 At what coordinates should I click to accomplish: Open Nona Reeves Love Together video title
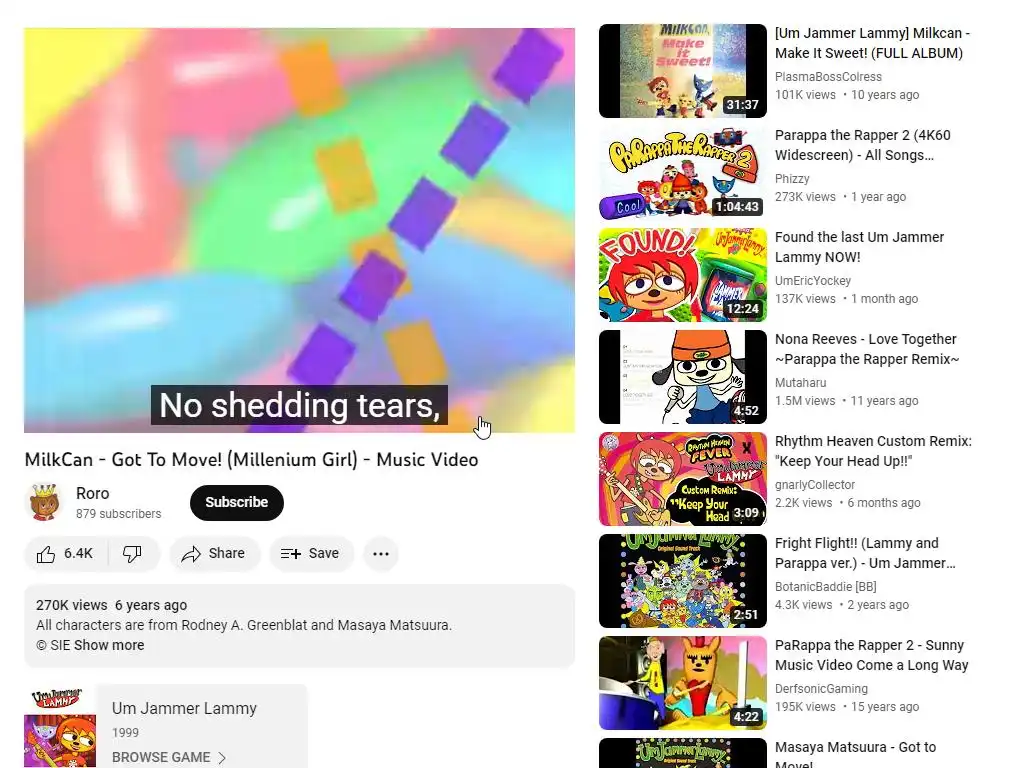click(867, 349)
